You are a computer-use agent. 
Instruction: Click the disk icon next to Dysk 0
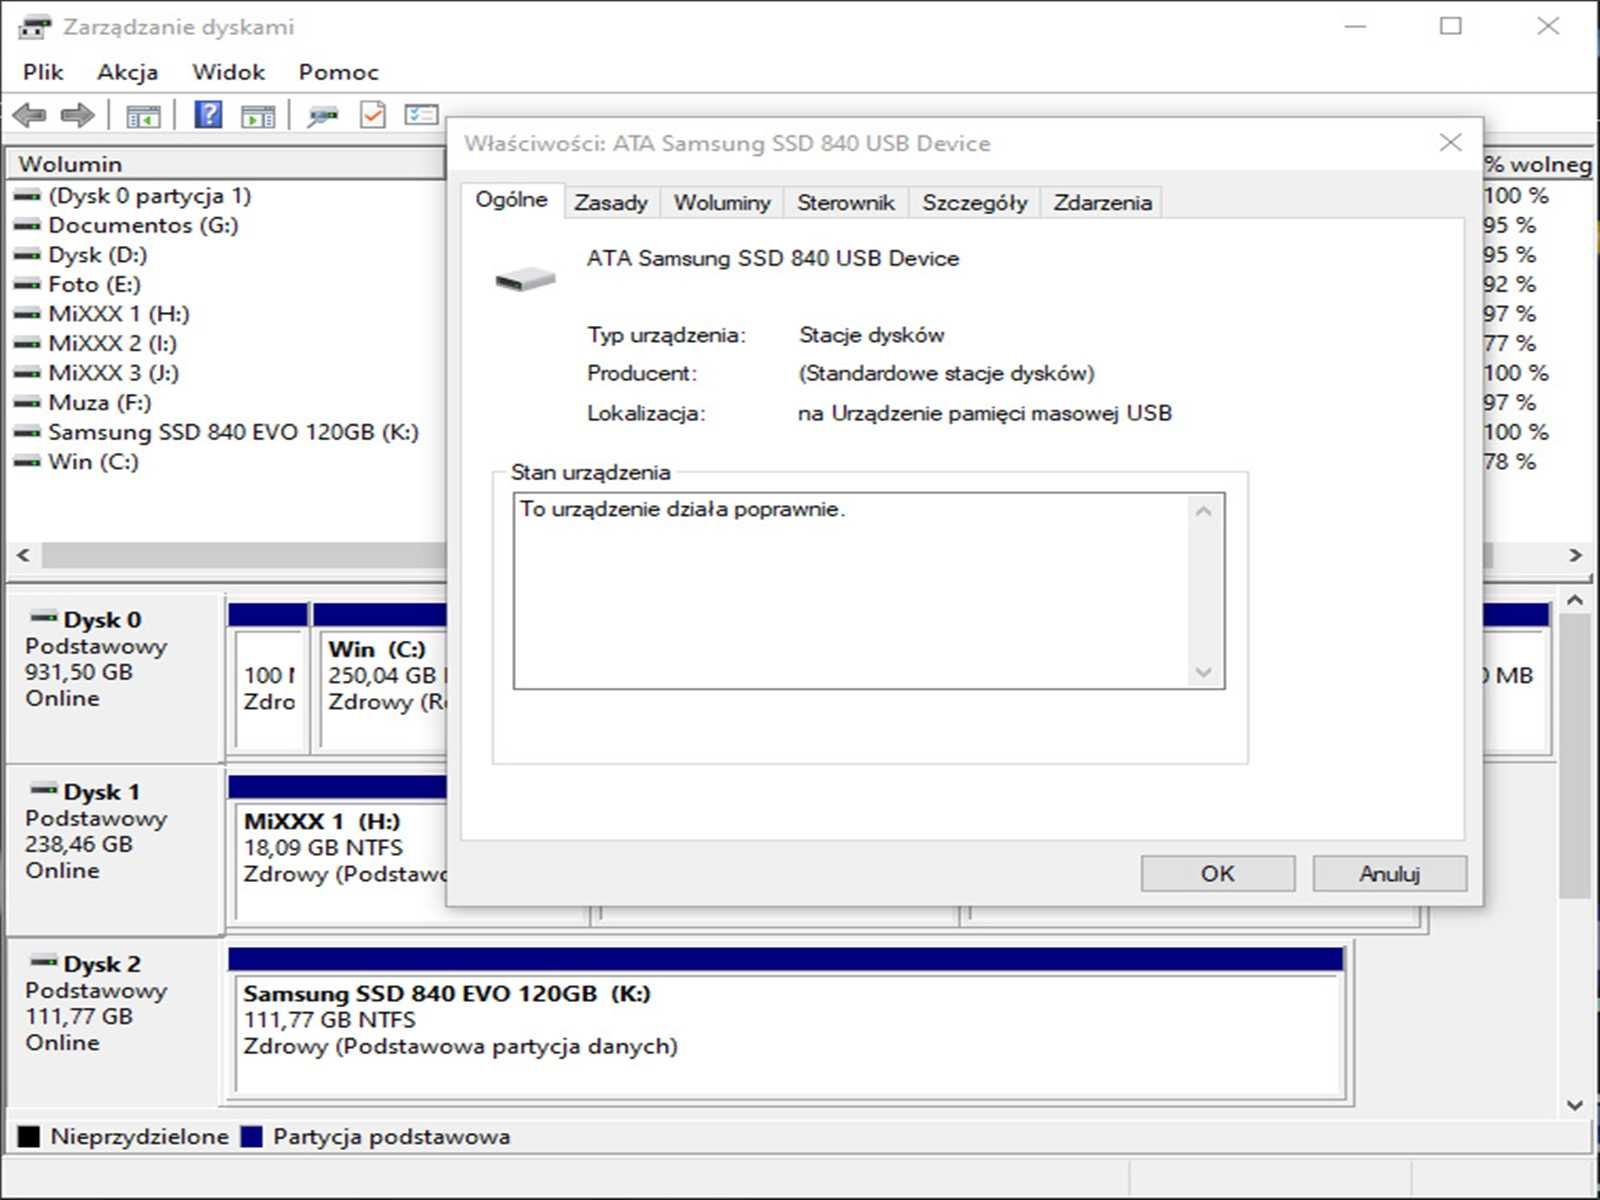click(x=44, y=617)
